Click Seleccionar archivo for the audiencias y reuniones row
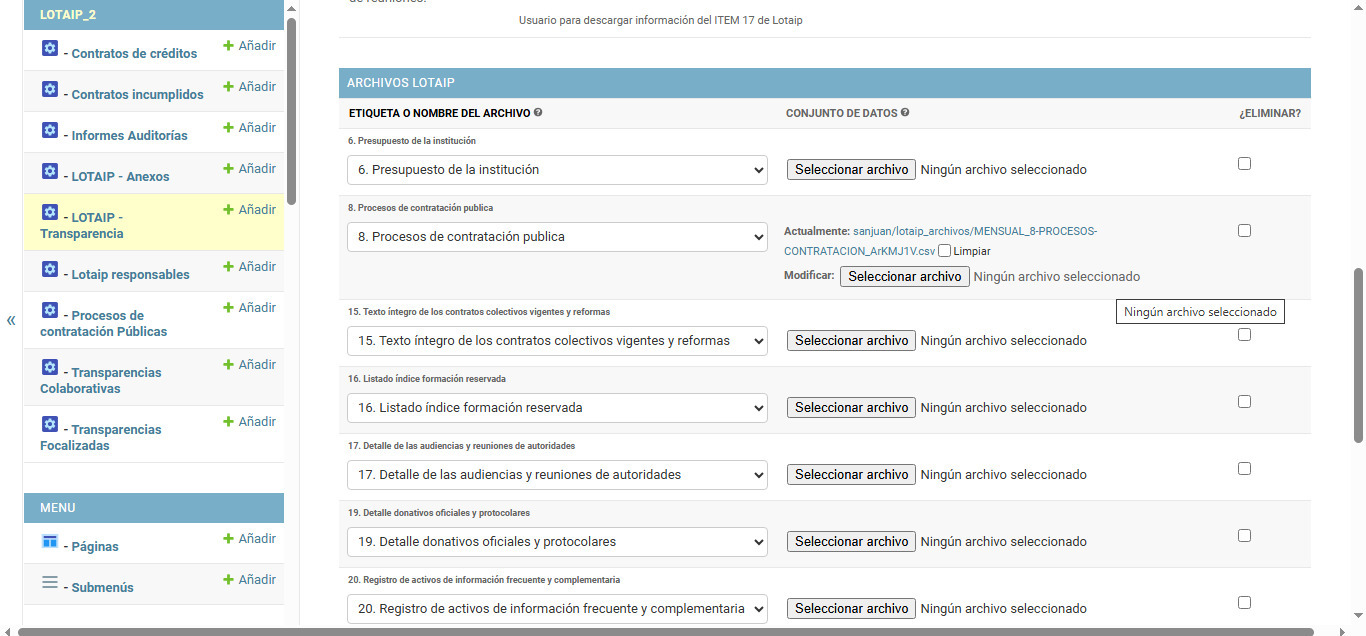This screenshot has height=636, width=1366. [851, 475]
